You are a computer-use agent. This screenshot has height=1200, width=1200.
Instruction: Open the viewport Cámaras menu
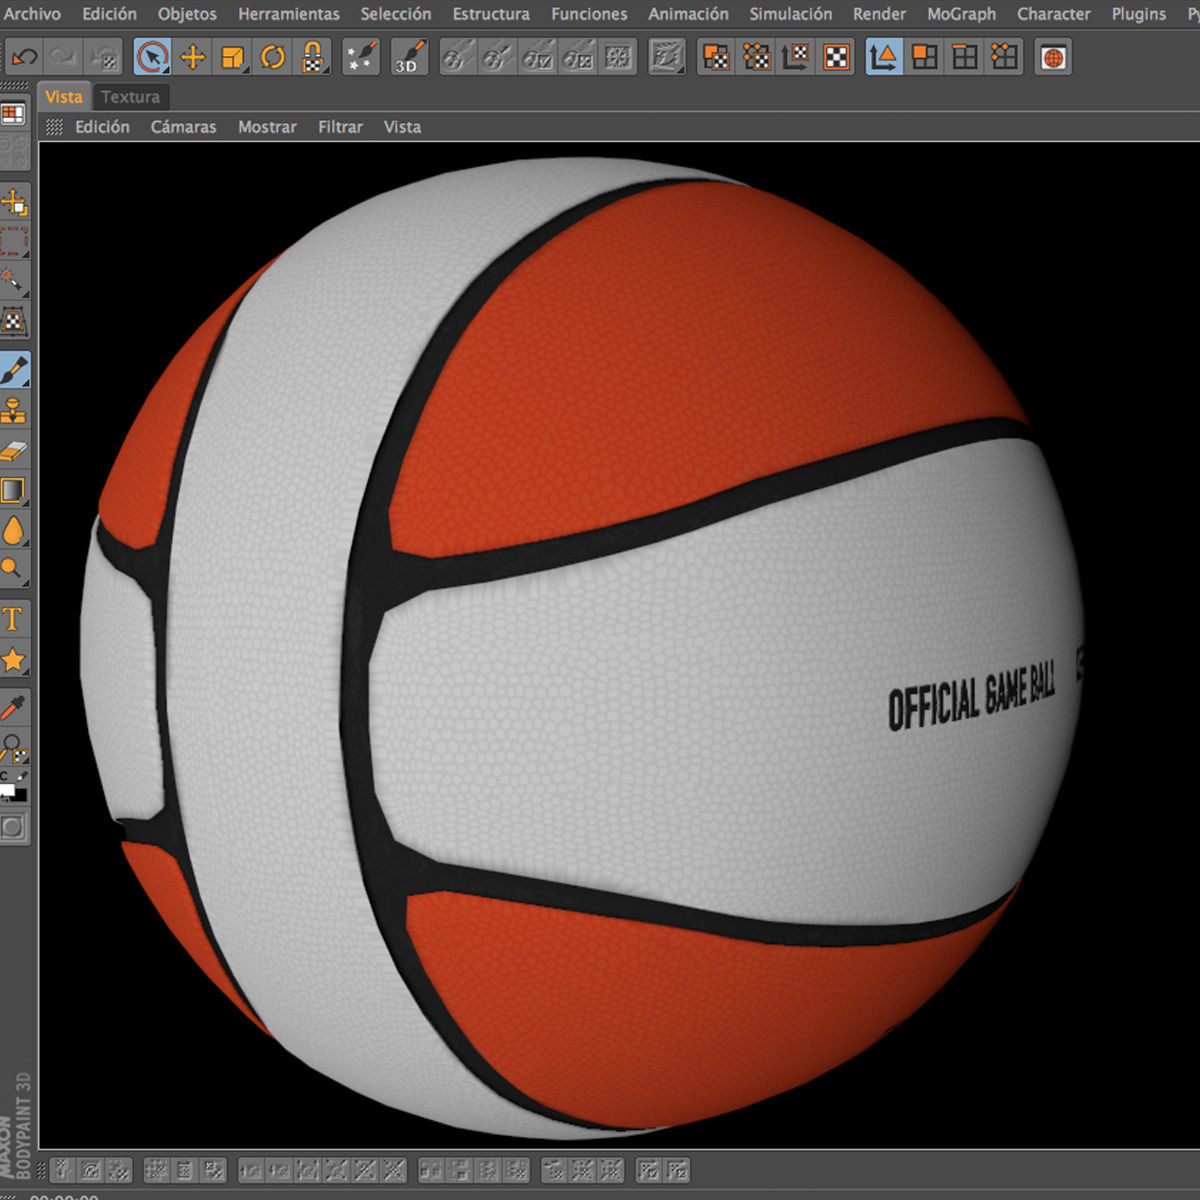(183, 127)
